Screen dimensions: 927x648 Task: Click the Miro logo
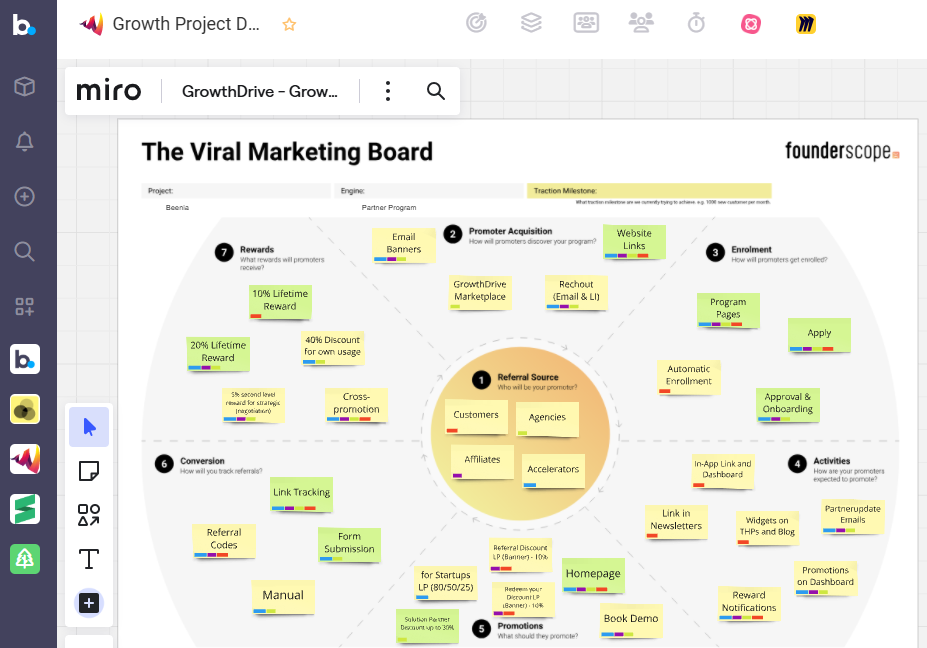point(111,92)
